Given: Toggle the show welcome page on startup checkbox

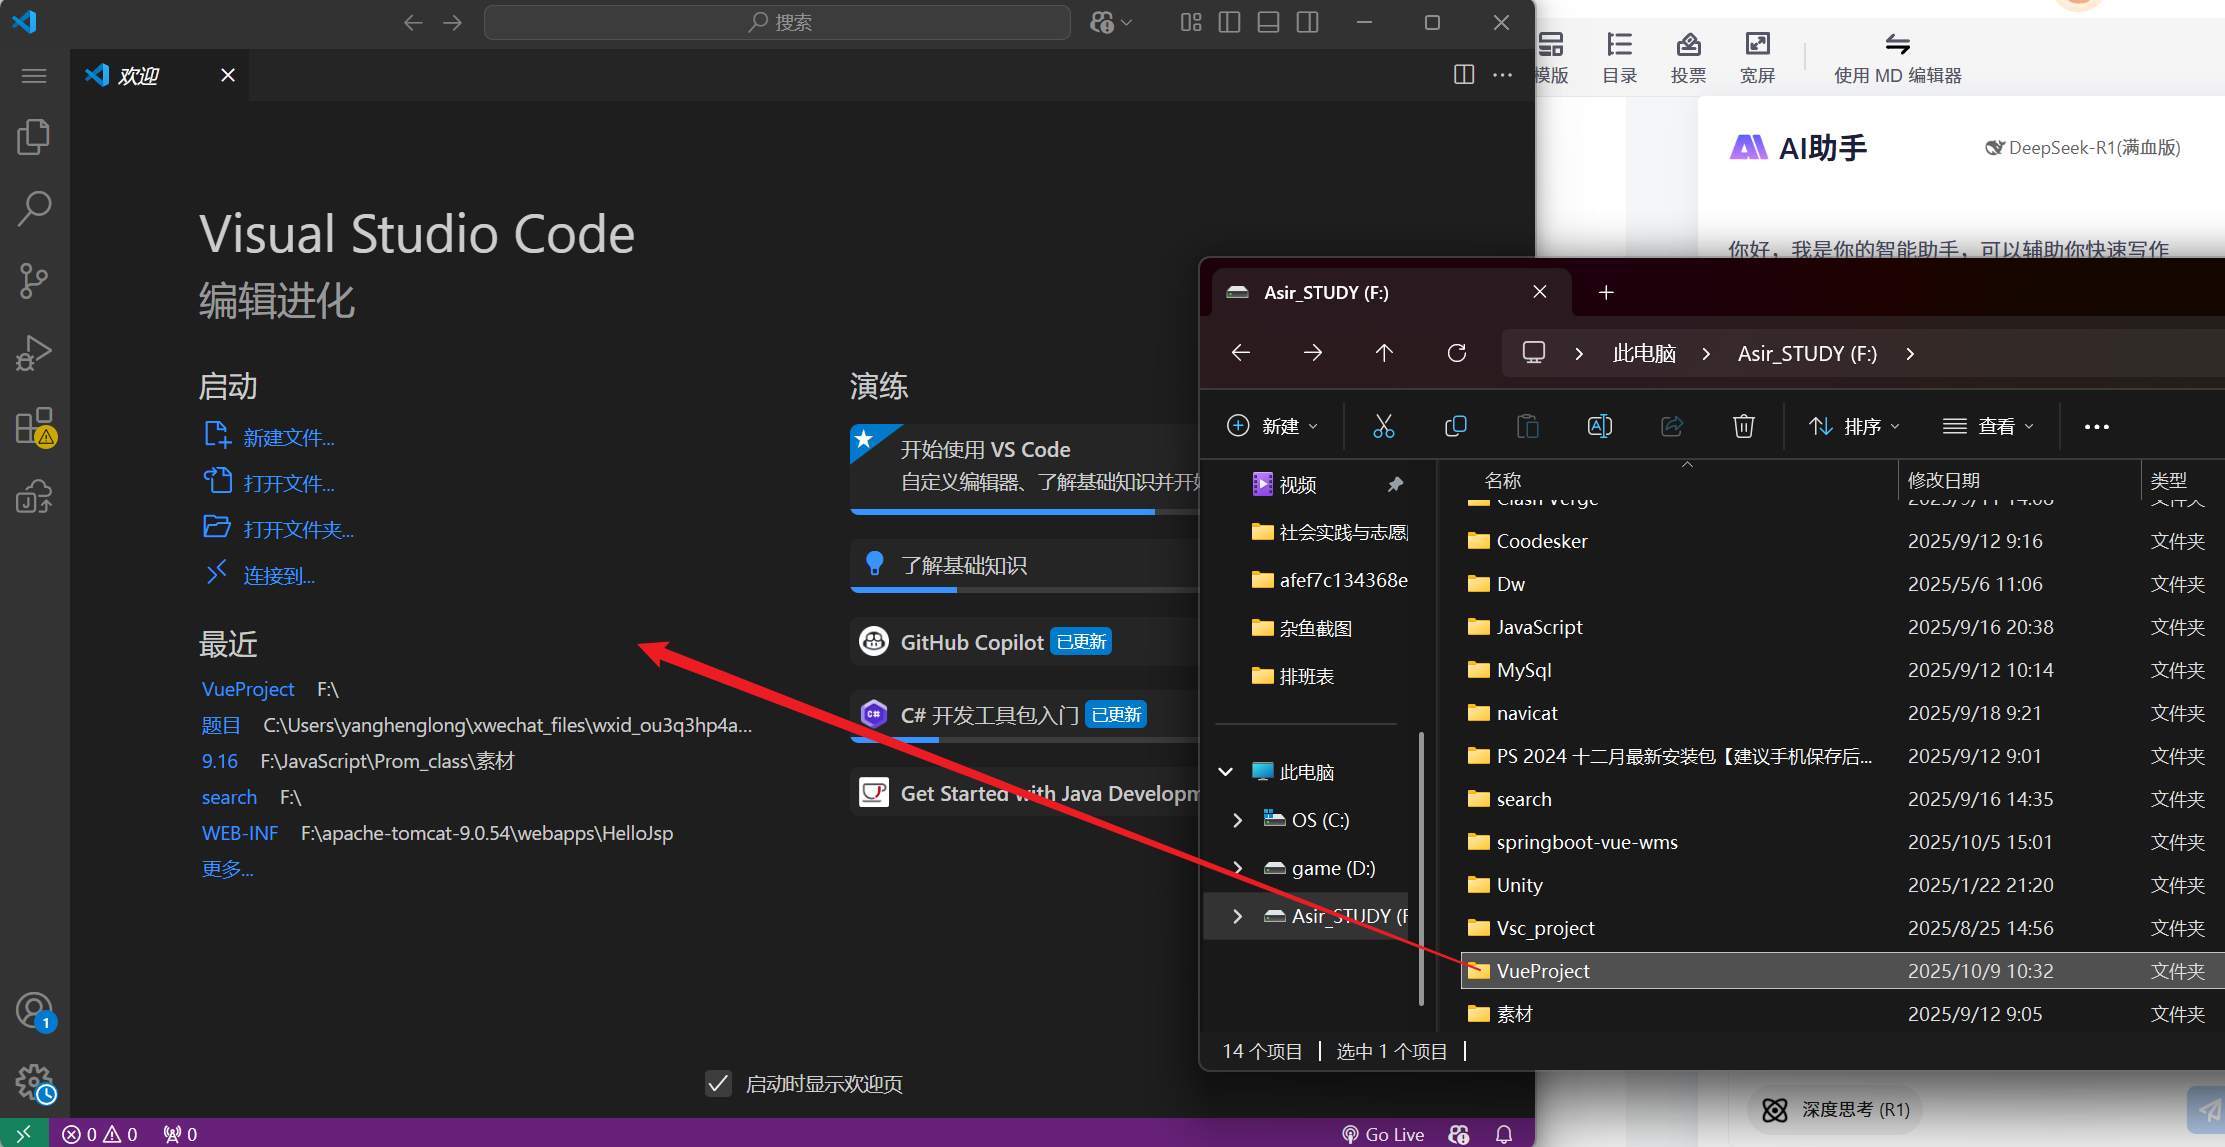Looking at the screenshot, I should [718, 1084].
